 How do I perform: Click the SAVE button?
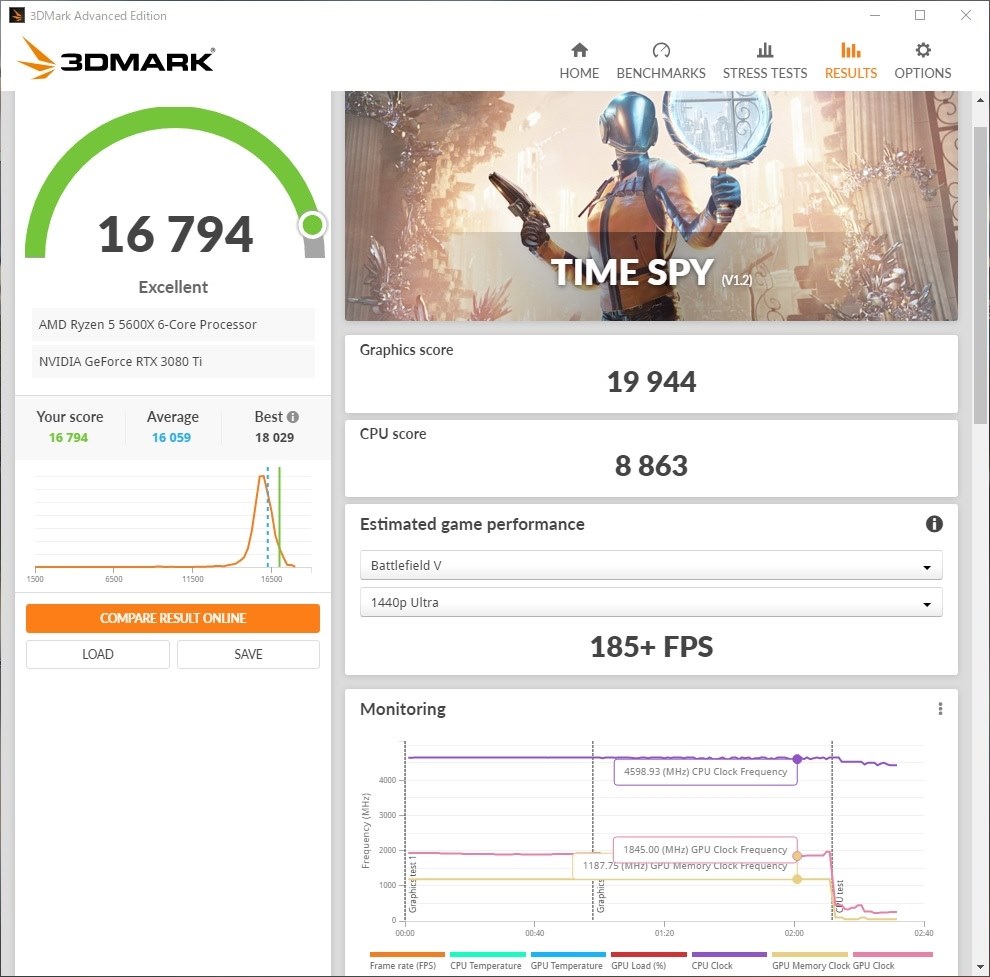point(248,654)
